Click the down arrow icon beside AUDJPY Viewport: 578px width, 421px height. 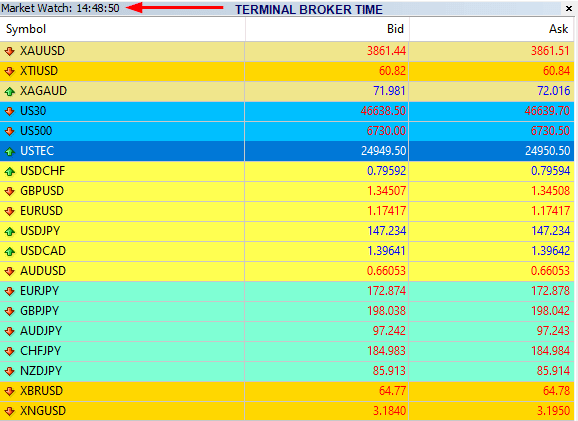pos(10,331)
